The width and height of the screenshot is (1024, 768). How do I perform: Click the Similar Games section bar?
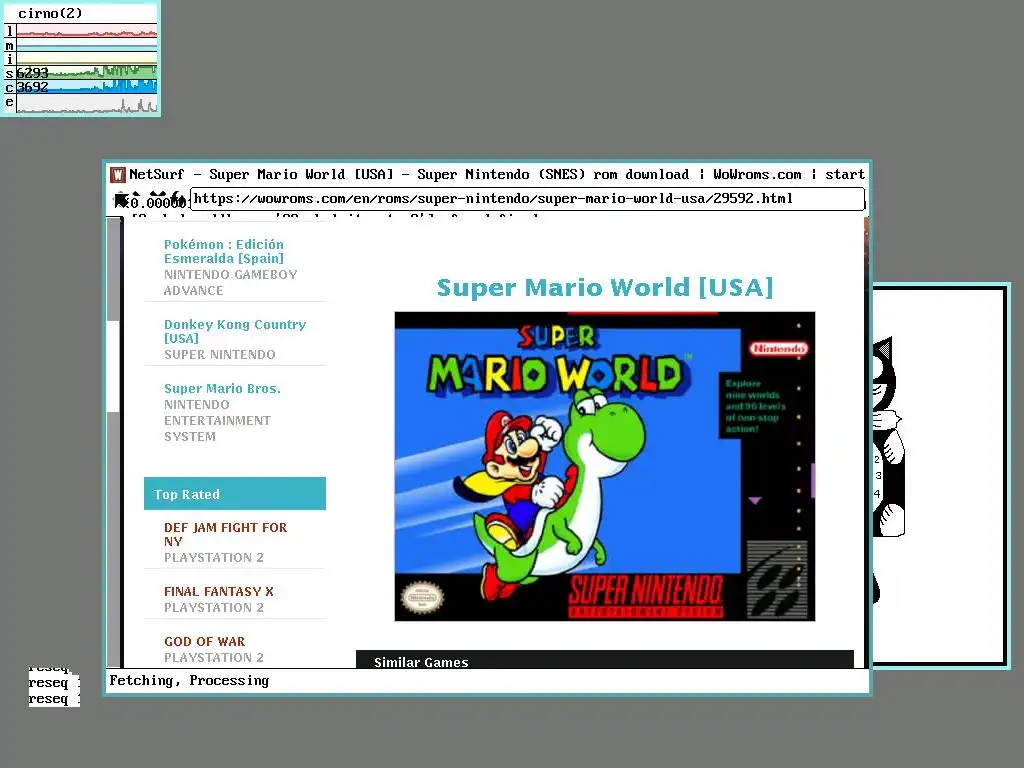coord(605,660)
